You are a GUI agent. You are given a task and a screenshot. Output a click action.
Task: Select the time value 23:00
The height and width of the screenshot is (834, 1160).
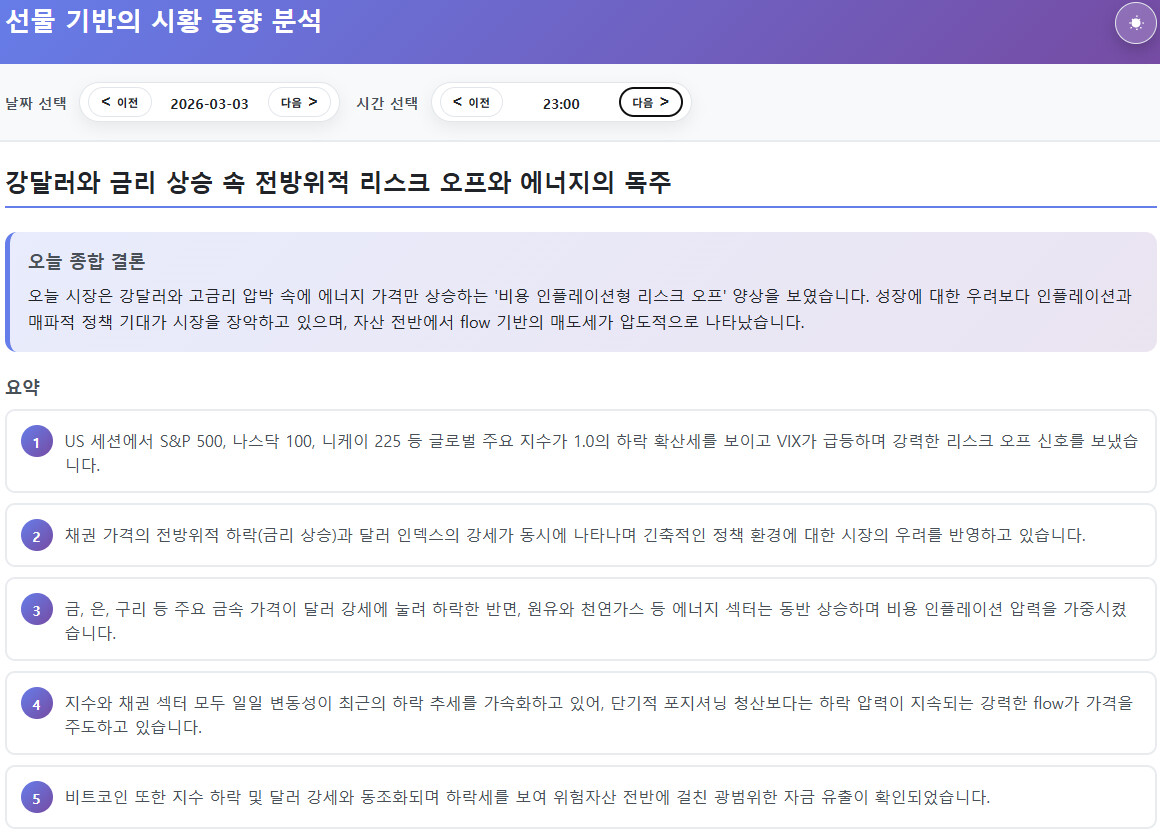(x=561, y=103)
